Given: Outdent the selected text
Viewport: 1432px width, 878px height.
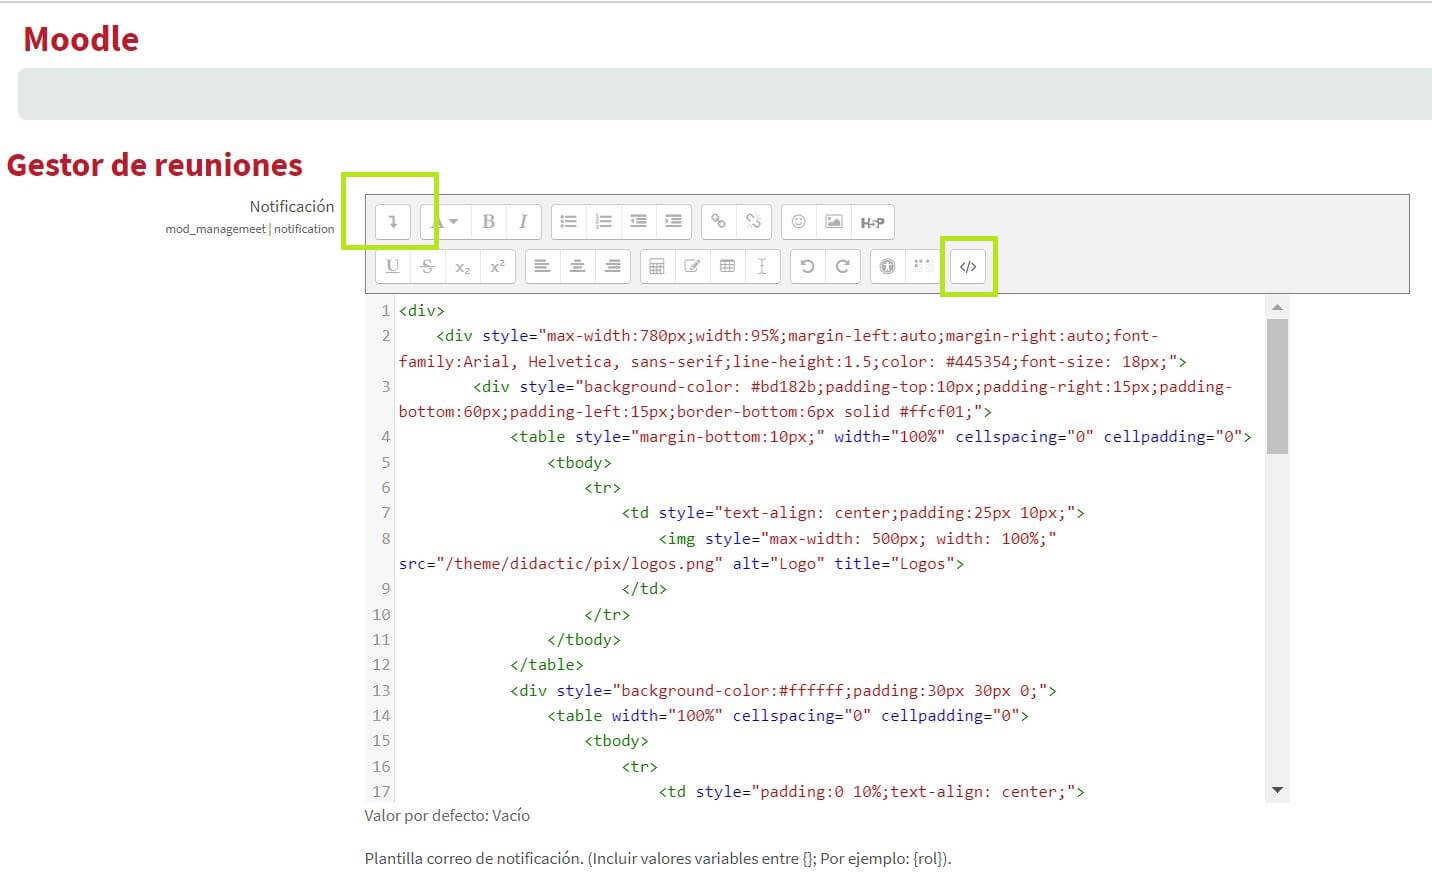Looking at the screenshot, I should coord(639,222).
